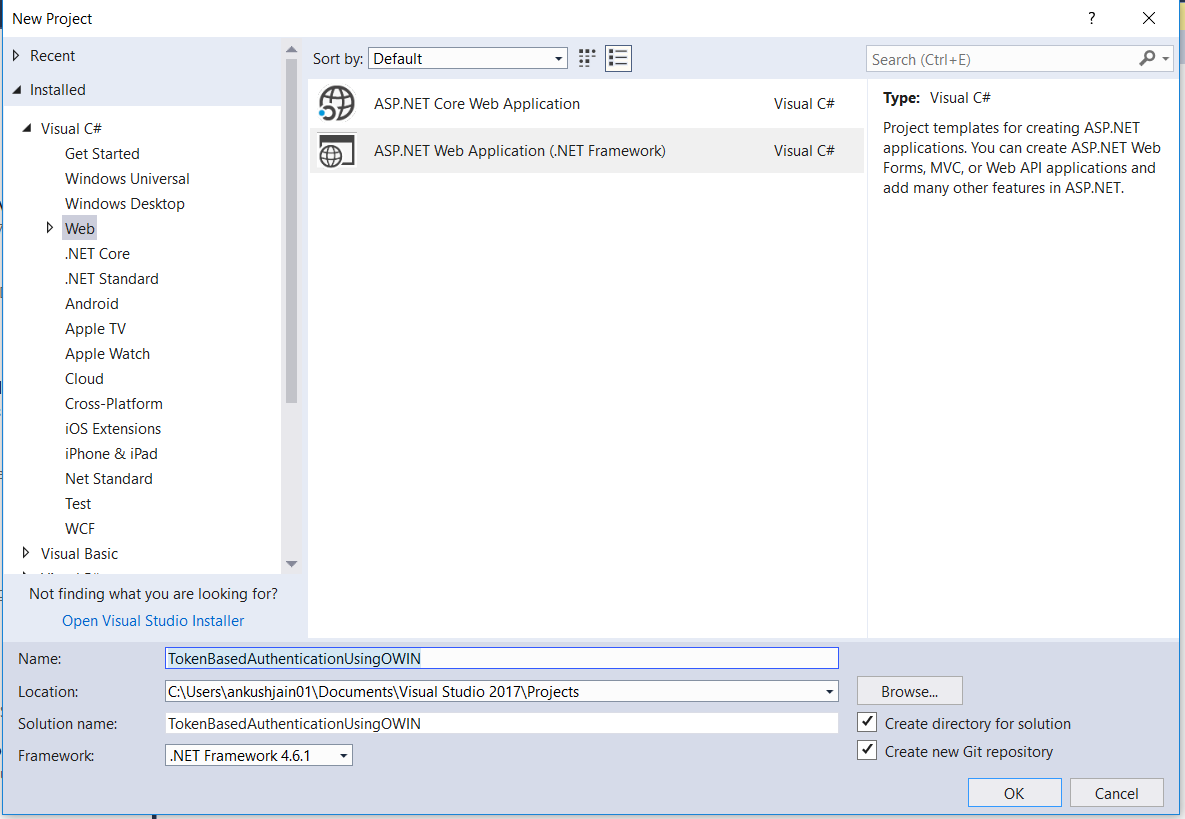The width and height of the screenshot is (1185, 819).
Task: Open the search scope dropdown arrow beside magnifier
Action: (x=1165, y=59)
